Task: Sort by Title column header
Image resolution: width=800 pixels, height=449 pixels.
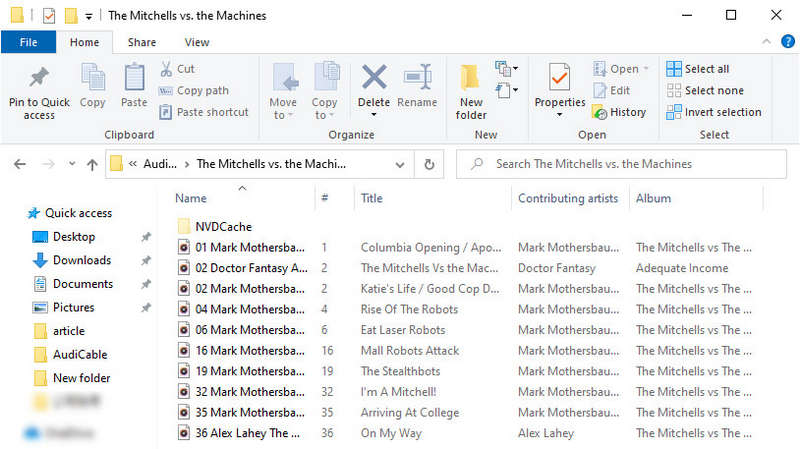Action: coord(371,198)
